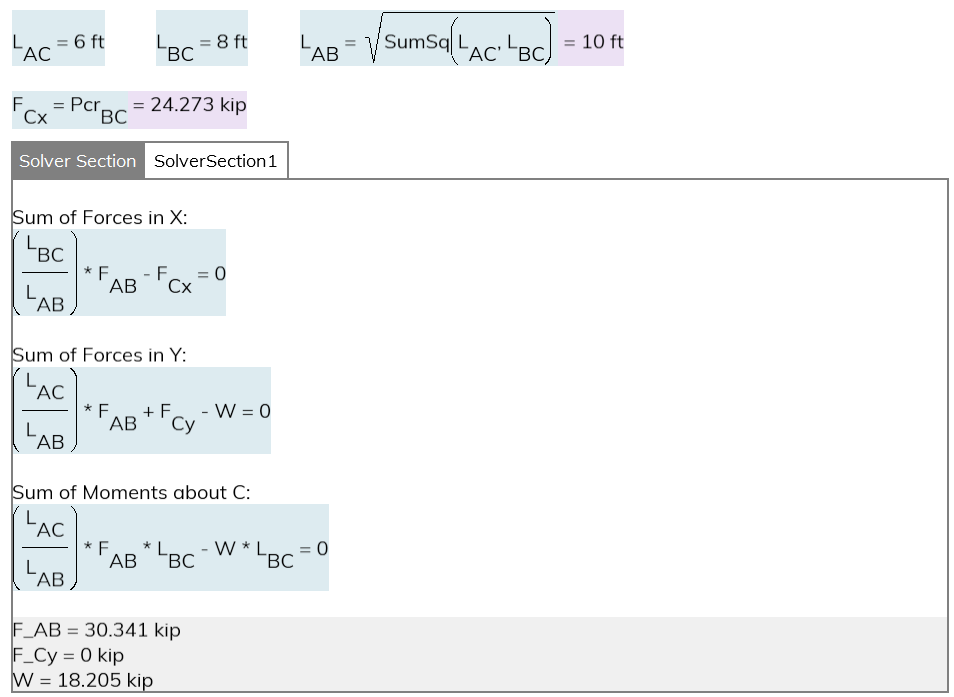Screen dimensions: 954x697
Task: Switch to the Solver Section tab
Action: (x=78, y=161)
